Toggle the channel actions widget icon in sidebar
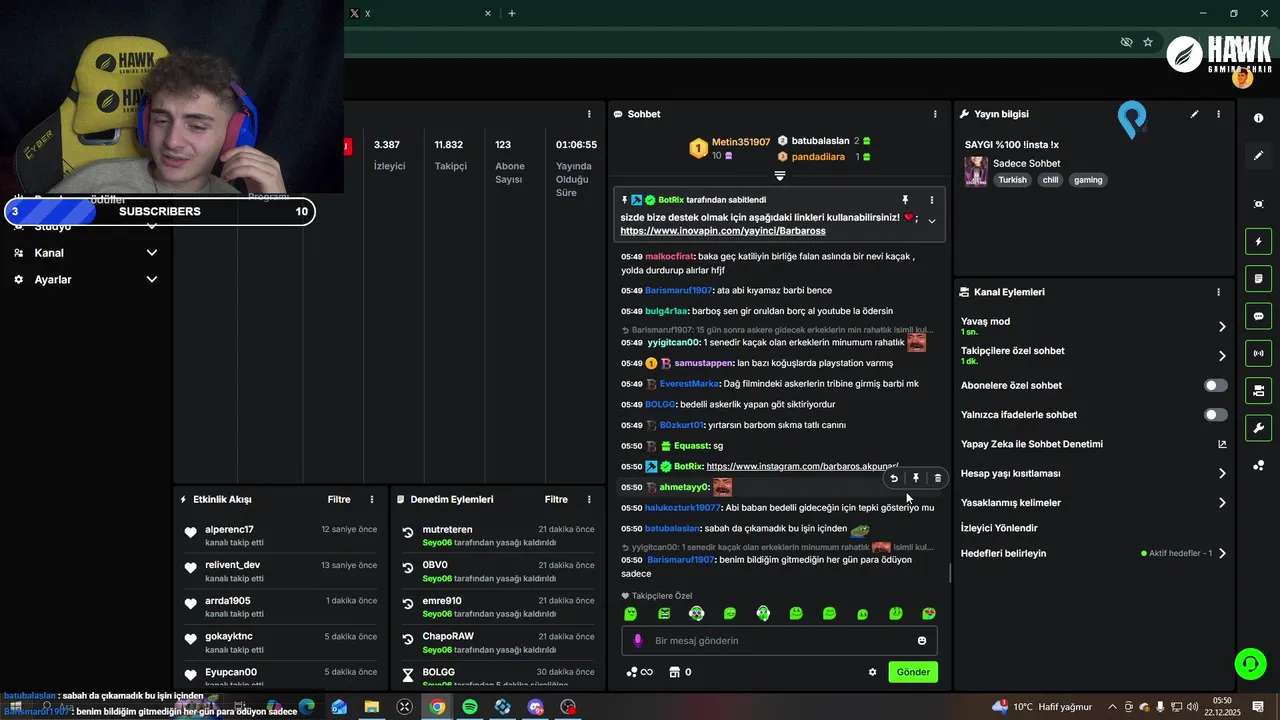This screenshot has height=720, width=1280. [1258, 390]
